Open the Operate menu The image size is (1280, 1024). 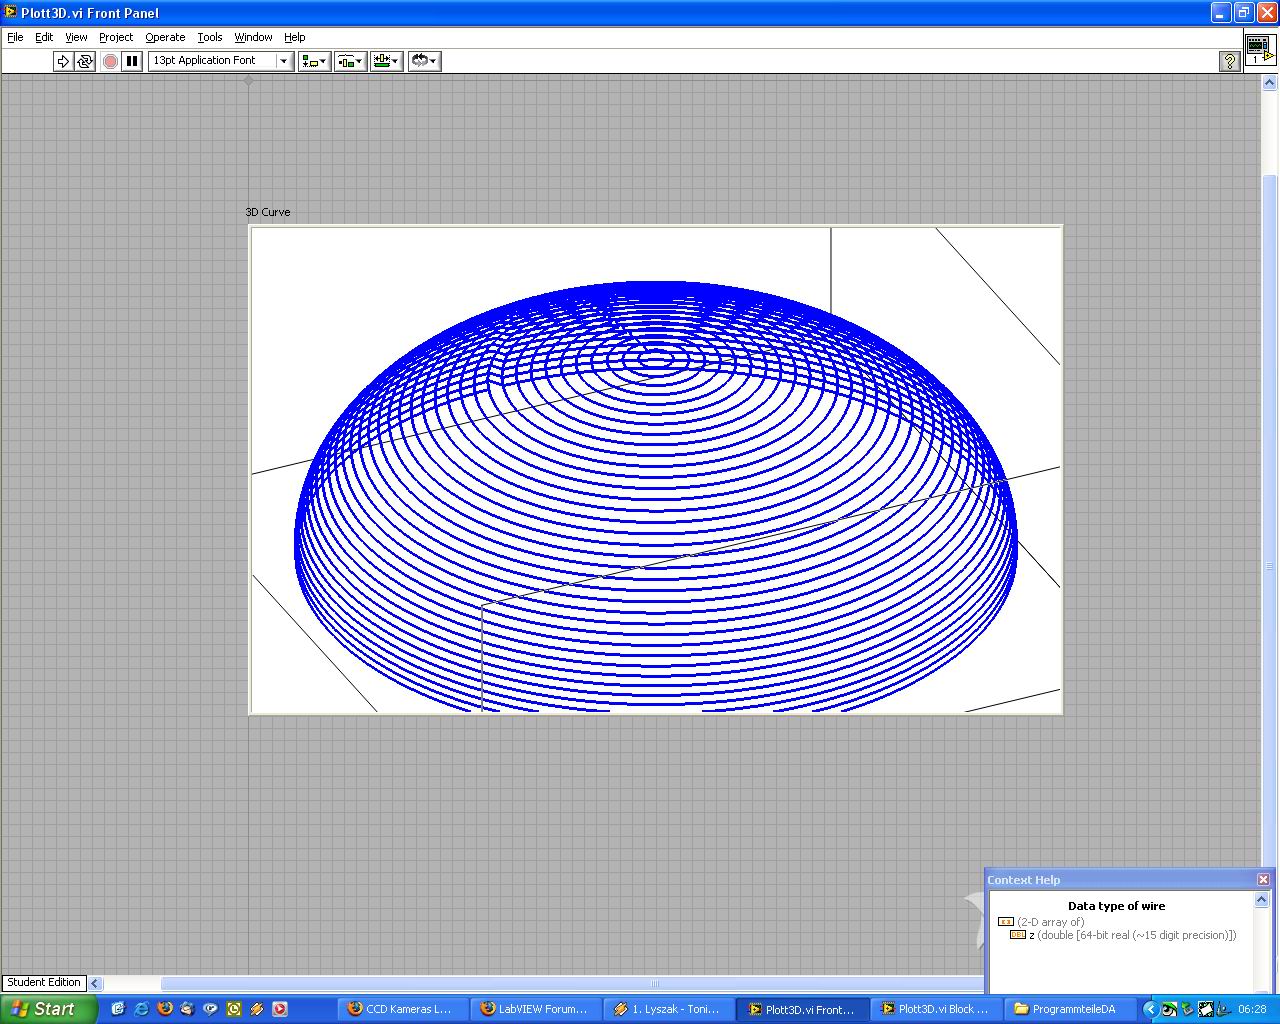pyautogui.click(x=165, y=37)
